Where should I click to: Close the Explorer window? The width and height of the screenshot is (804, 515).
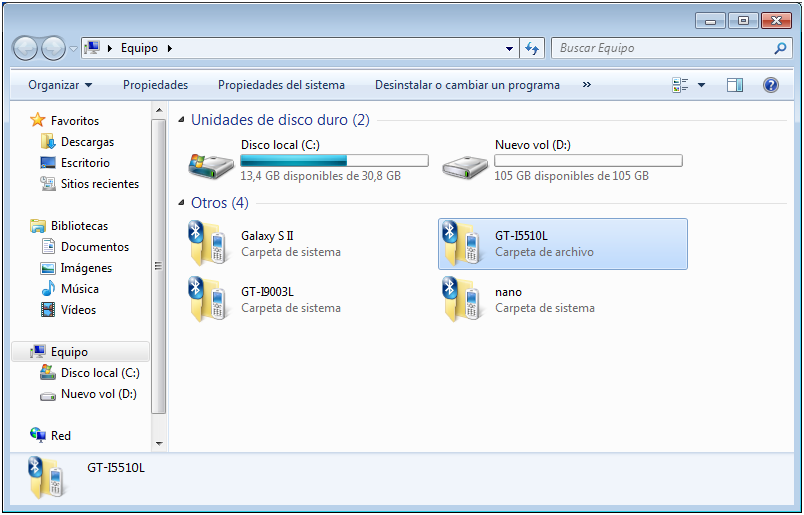point(776,21)
